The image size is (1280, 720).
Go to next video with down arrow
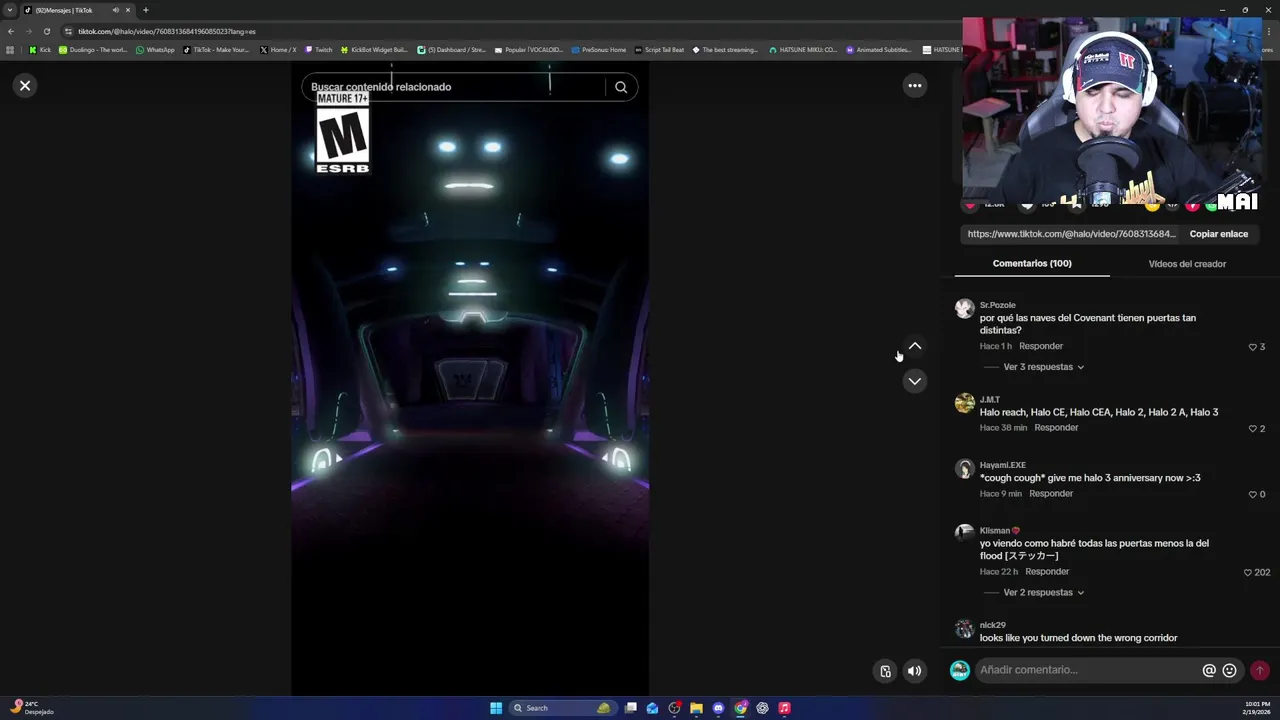[914, 381]
